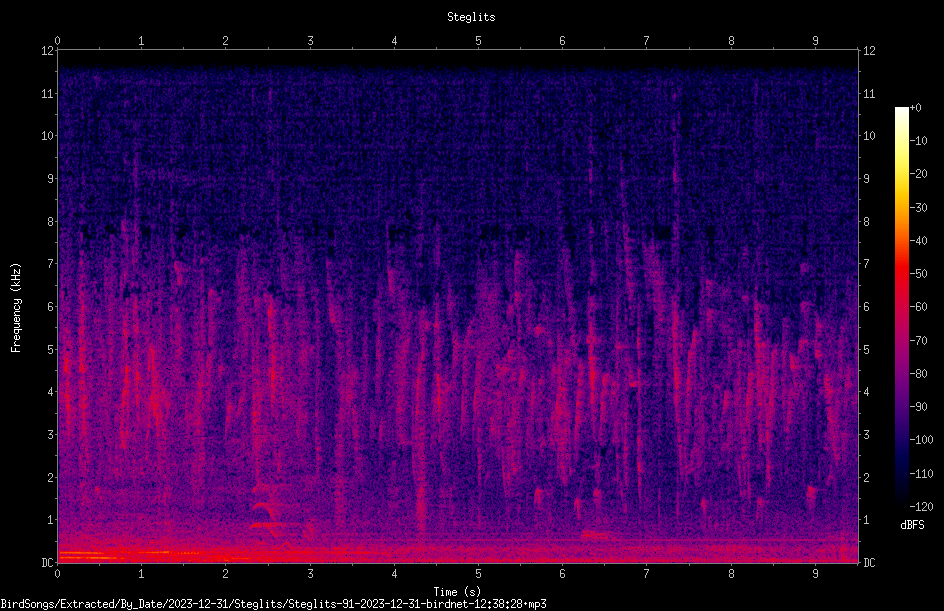944x611 pixels.
Task: Click the file path text at the bottom
Action: (273, 604)
